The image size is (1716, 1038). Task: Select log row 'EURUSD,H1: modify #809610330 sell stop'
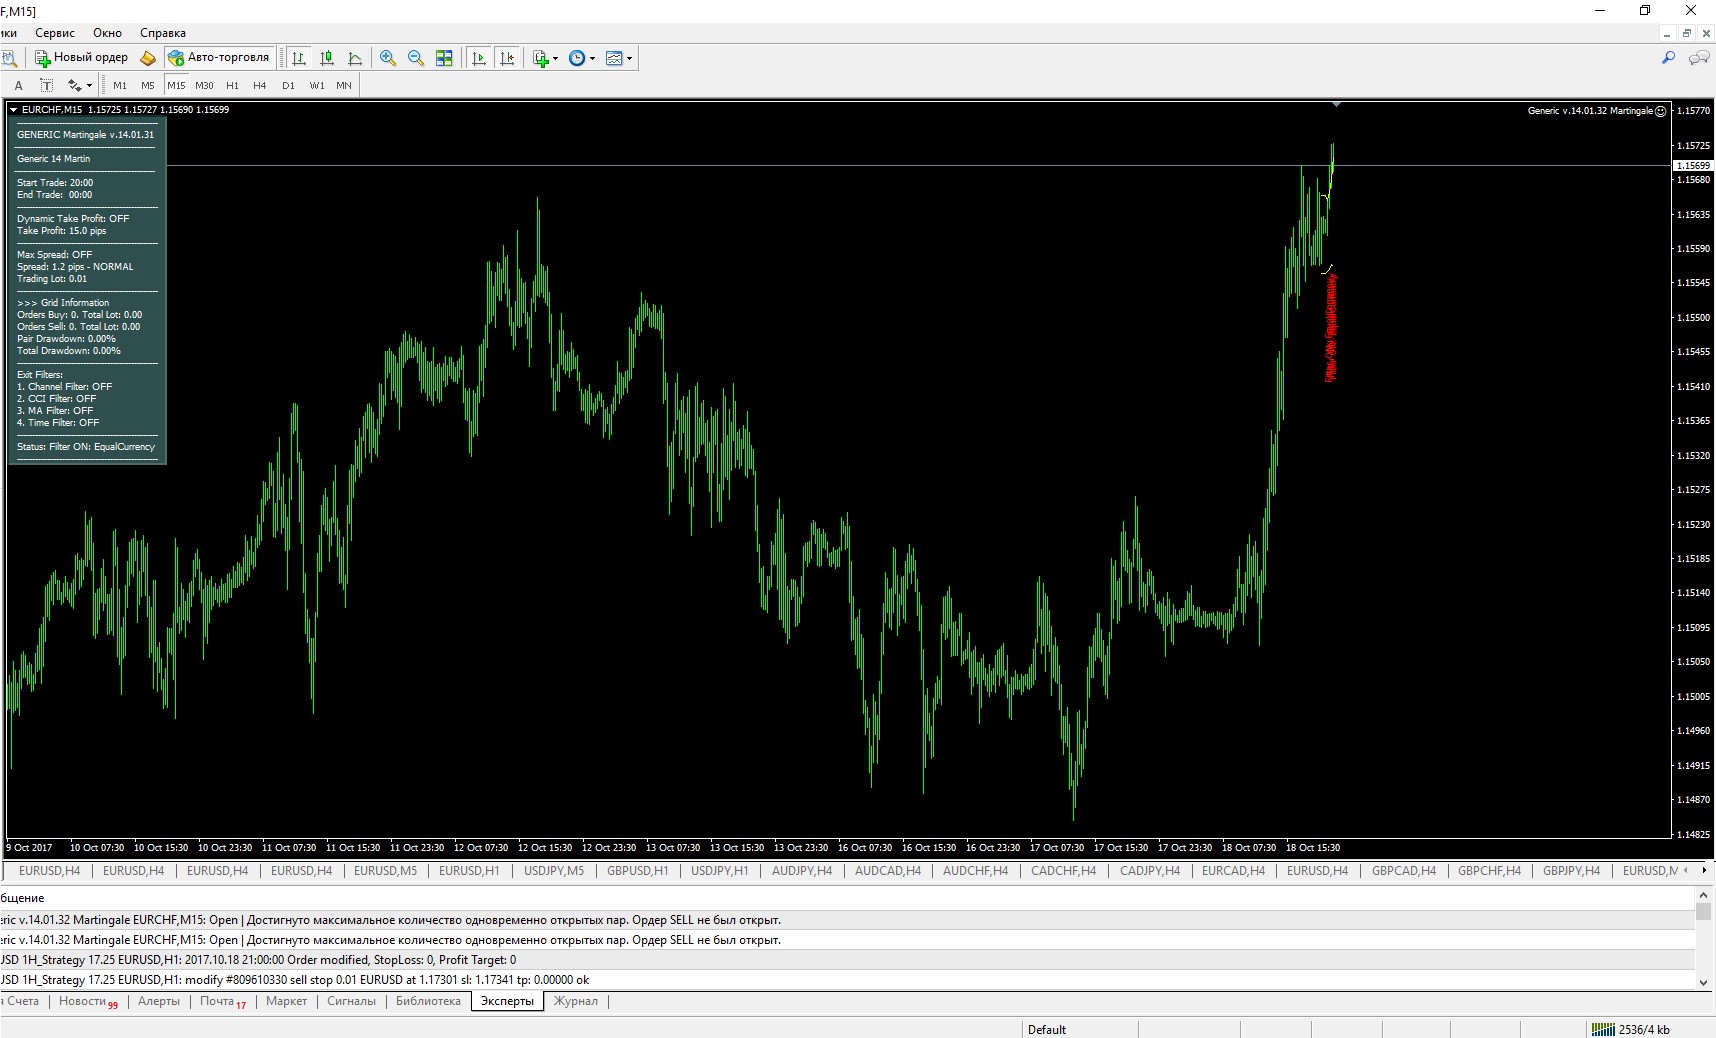click(x=848, y=980)
